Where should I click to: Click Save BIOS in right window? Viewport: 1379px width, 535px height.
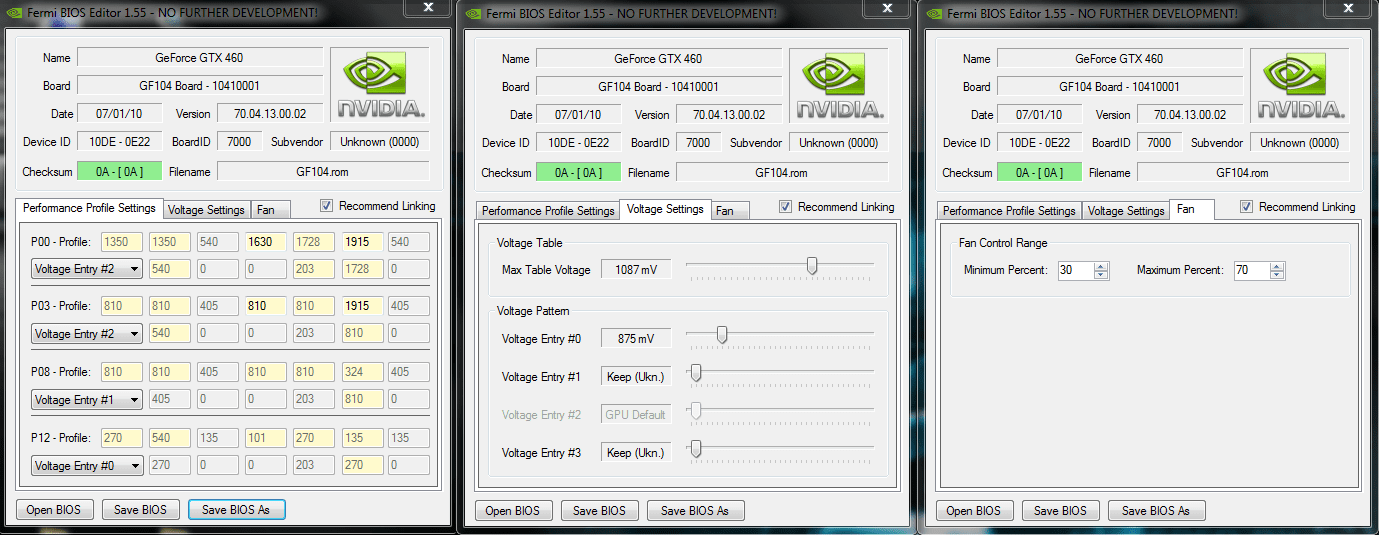(x=1060, y=511)
